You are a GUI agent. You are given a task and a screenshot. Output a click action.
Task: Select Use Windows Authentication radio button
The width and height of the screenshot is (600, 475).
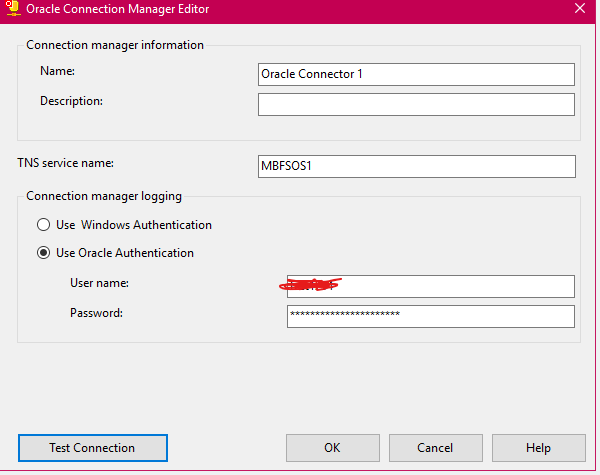pyautogui.click(x=44, y=225)
